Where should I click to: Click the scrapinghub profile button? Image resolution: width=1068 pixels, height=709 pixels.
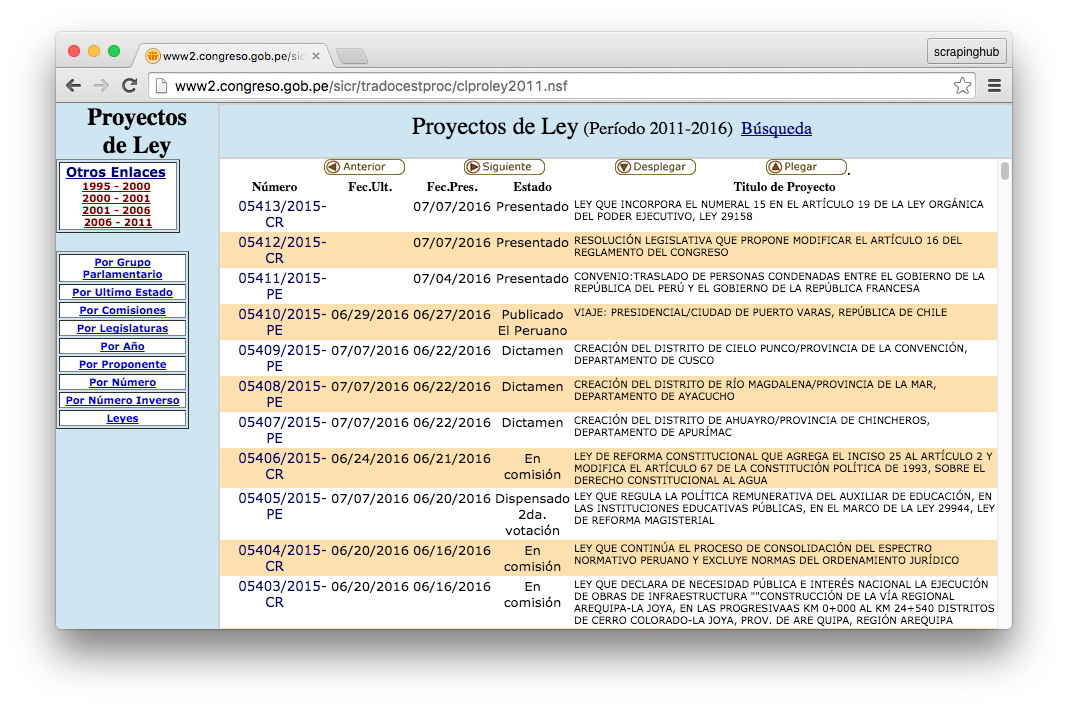pos(966,51)
